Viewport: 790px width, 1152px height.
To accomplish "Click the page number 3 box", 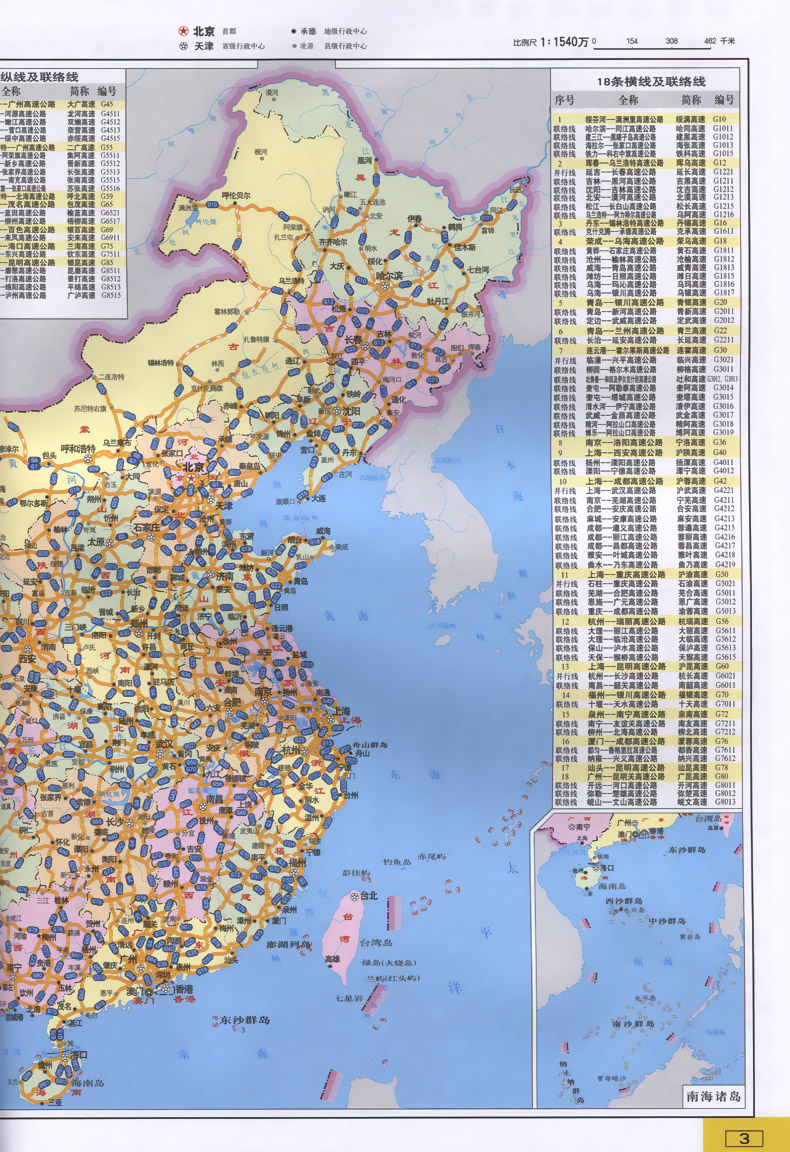I will [x=744, y=1138].
